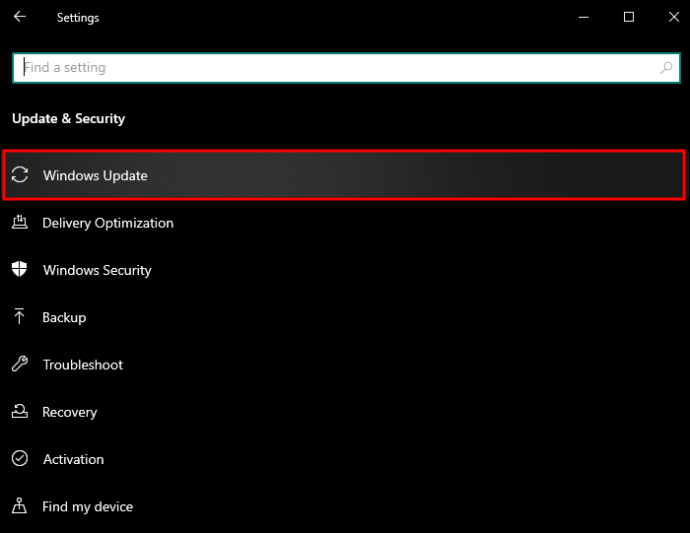The width and height of the screenshot is (690, 533).
Task: Select the Troubleshoot option
Action: pos(83,365)
